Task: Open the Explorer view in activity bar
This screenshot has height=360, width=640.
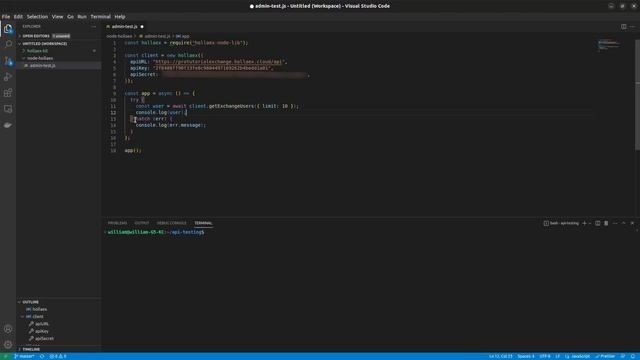Action: (8, 29)
